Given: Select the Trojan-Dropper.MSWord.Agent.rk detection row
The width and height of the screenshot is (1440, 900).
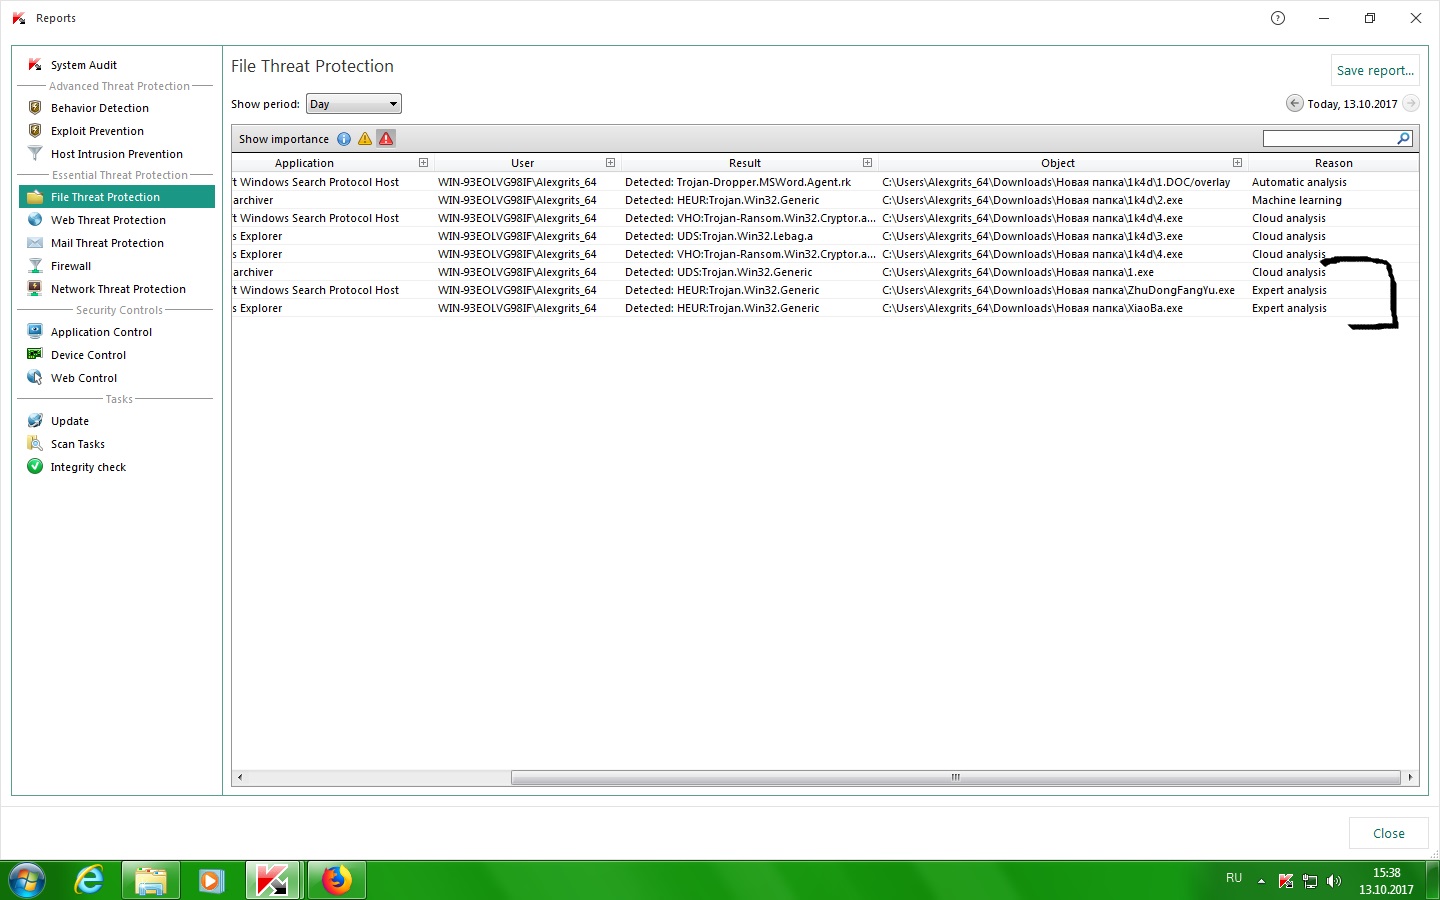Looking at the screenshot, I should (825, 182).
